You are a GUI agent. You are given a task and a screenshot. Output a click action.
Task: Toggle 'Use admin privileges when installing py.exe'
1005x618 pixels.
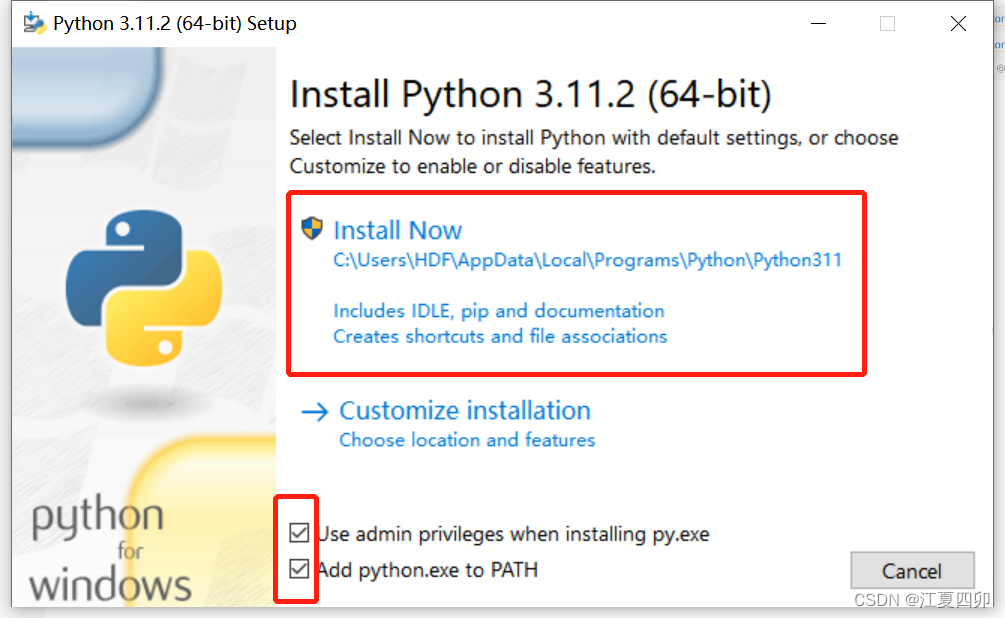(x=297, y=533)
